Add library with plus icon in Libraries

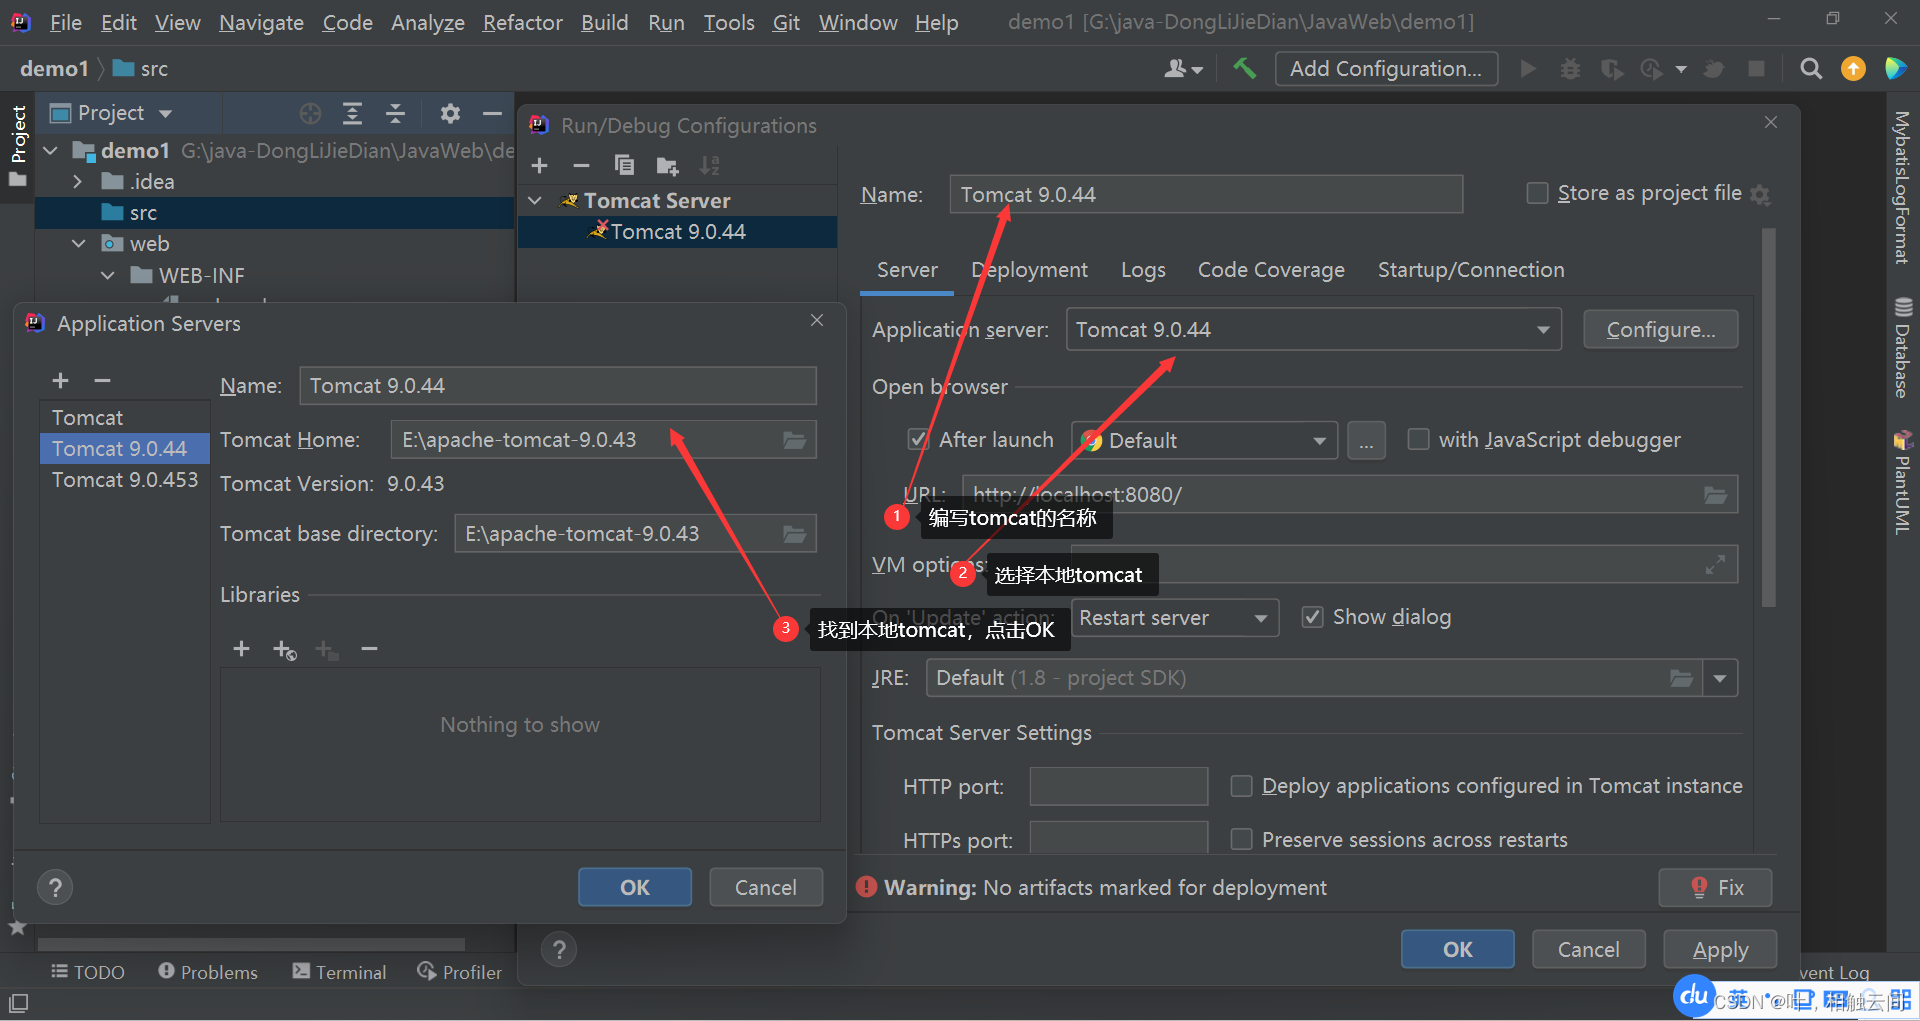(241, 649)
